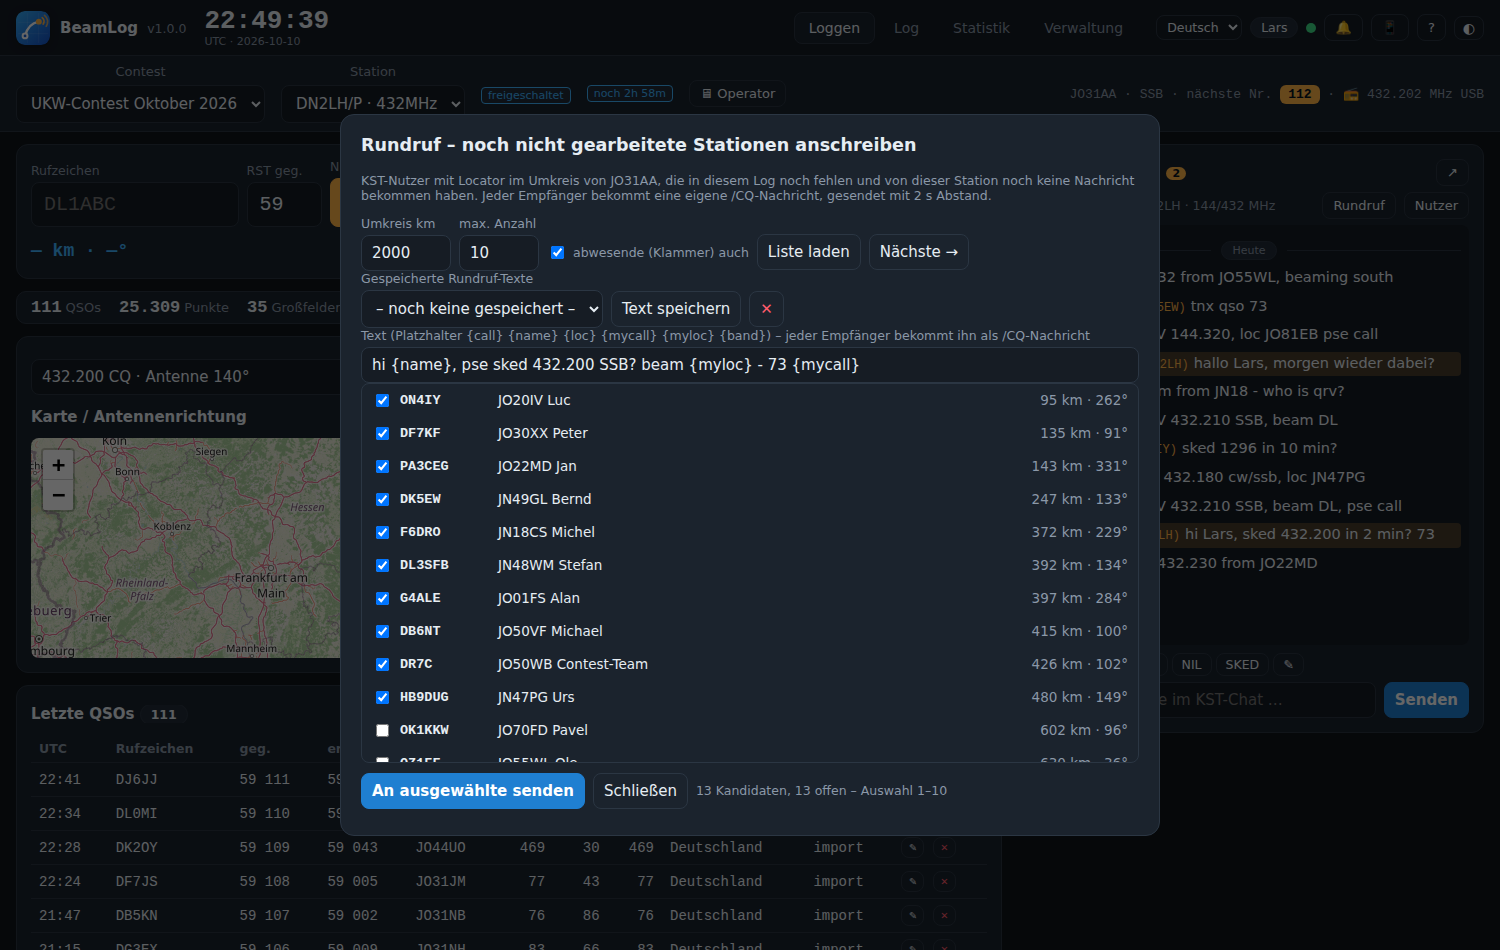Edit the DK2OY QSO row pencil icon
Image resolution: width=1500 pixels, height=950 pixels.
pyautogui.click(x=912, y=848)
